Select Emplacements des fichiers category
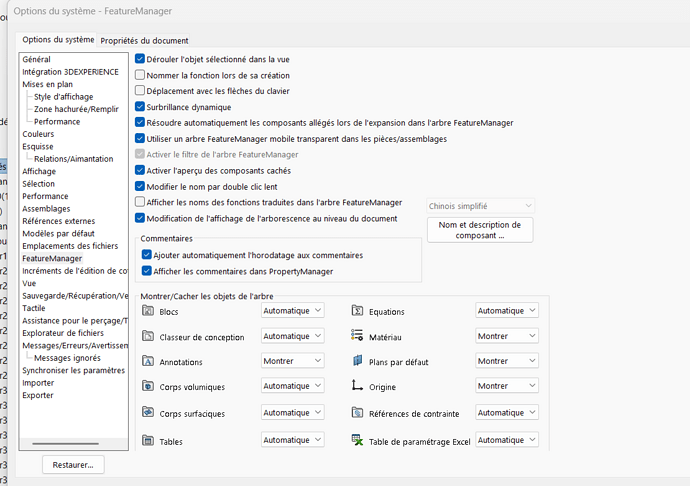This screenshot has width=690, height=486. [70, 246]
